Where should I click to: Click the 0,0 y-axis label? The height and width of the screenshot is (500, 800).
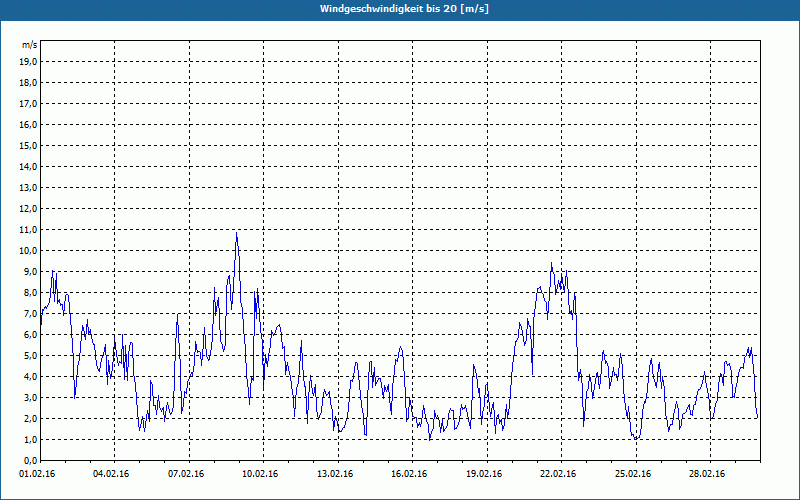(30, 460)
